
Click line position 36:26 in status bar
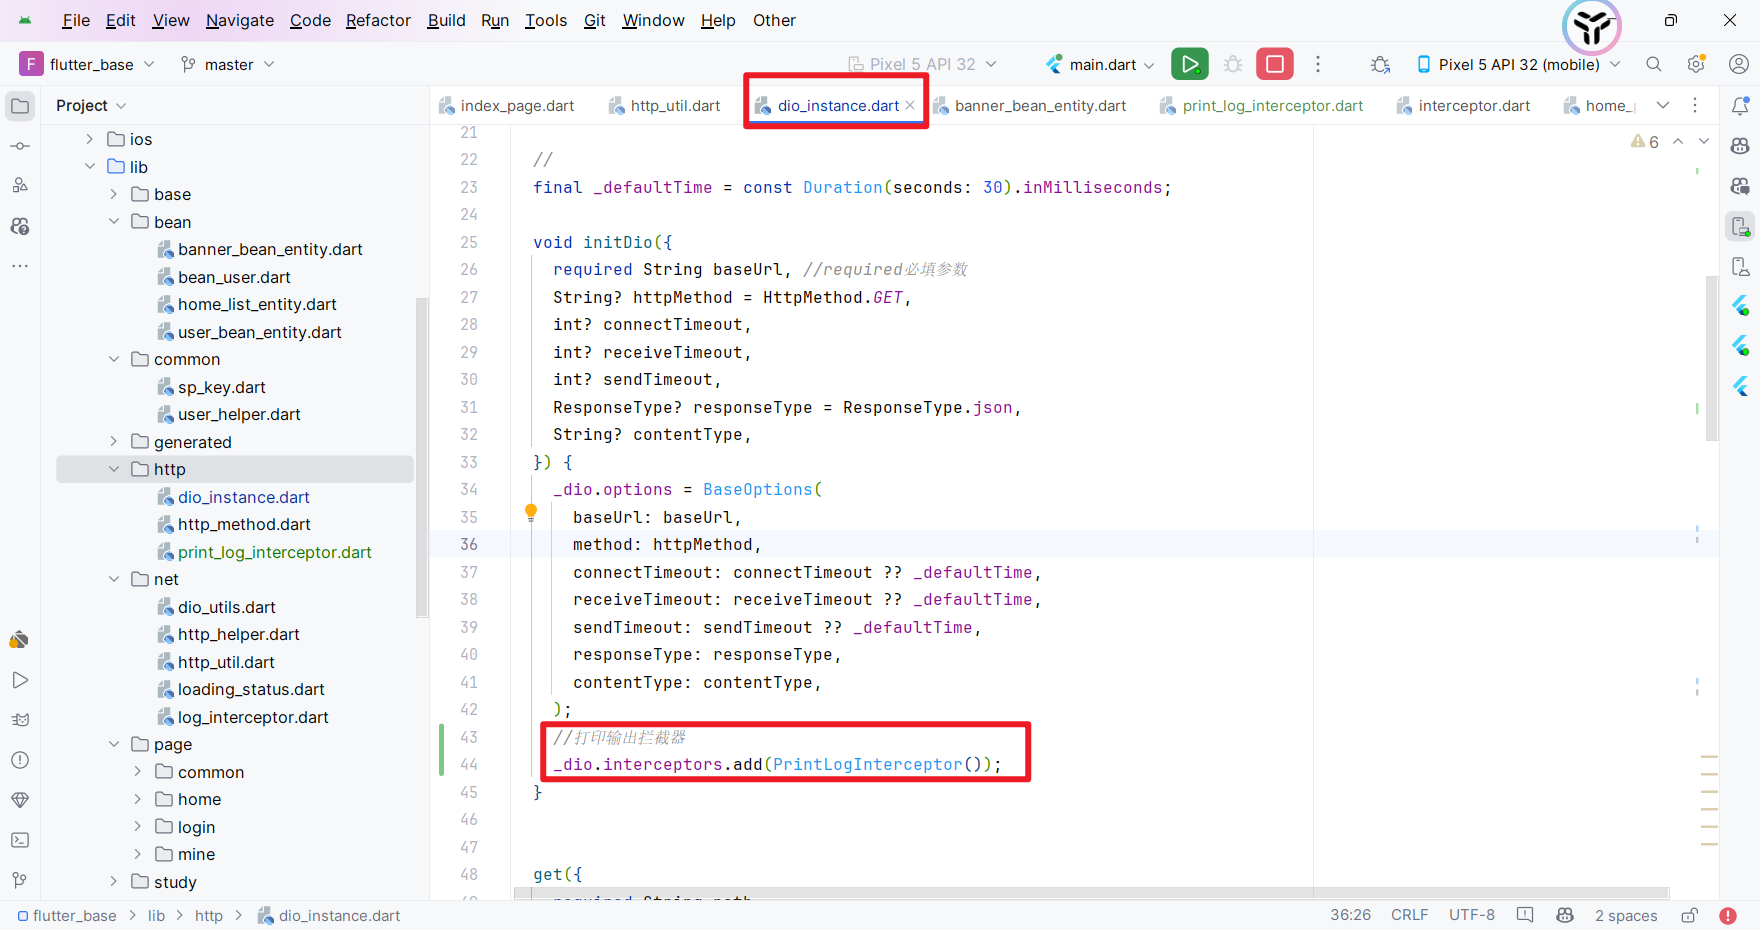[x=1350, y=915]
